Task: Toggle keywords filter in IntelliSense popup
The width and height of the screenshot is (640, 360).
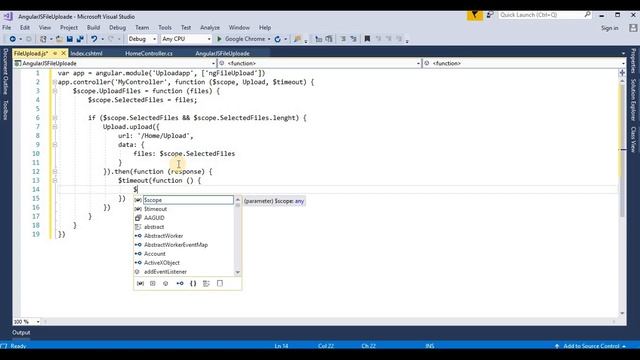Action: coord(206,283)
